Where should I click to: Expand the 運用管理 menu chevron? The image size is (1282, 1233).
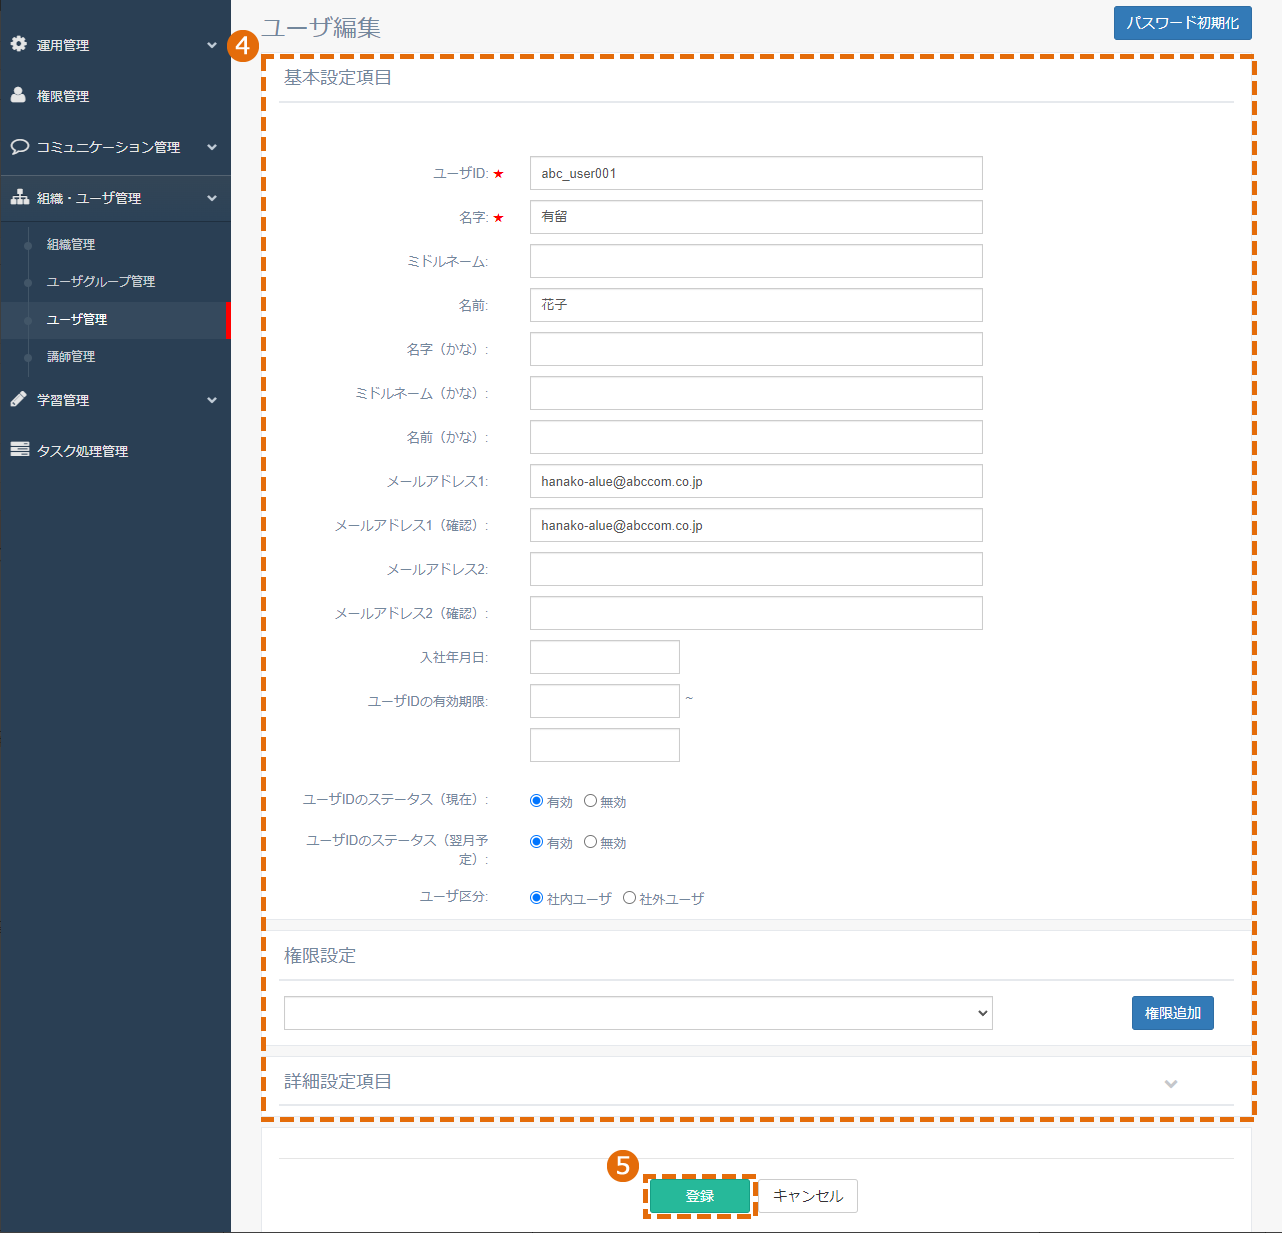[212, 45]
